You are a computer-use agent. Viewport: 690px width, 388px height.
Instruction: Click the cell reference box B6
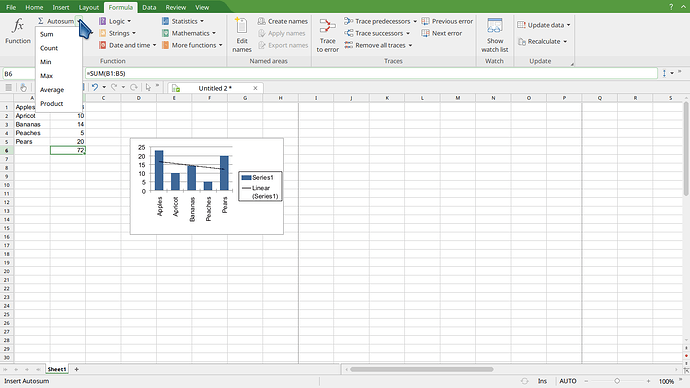pos(19,73)
